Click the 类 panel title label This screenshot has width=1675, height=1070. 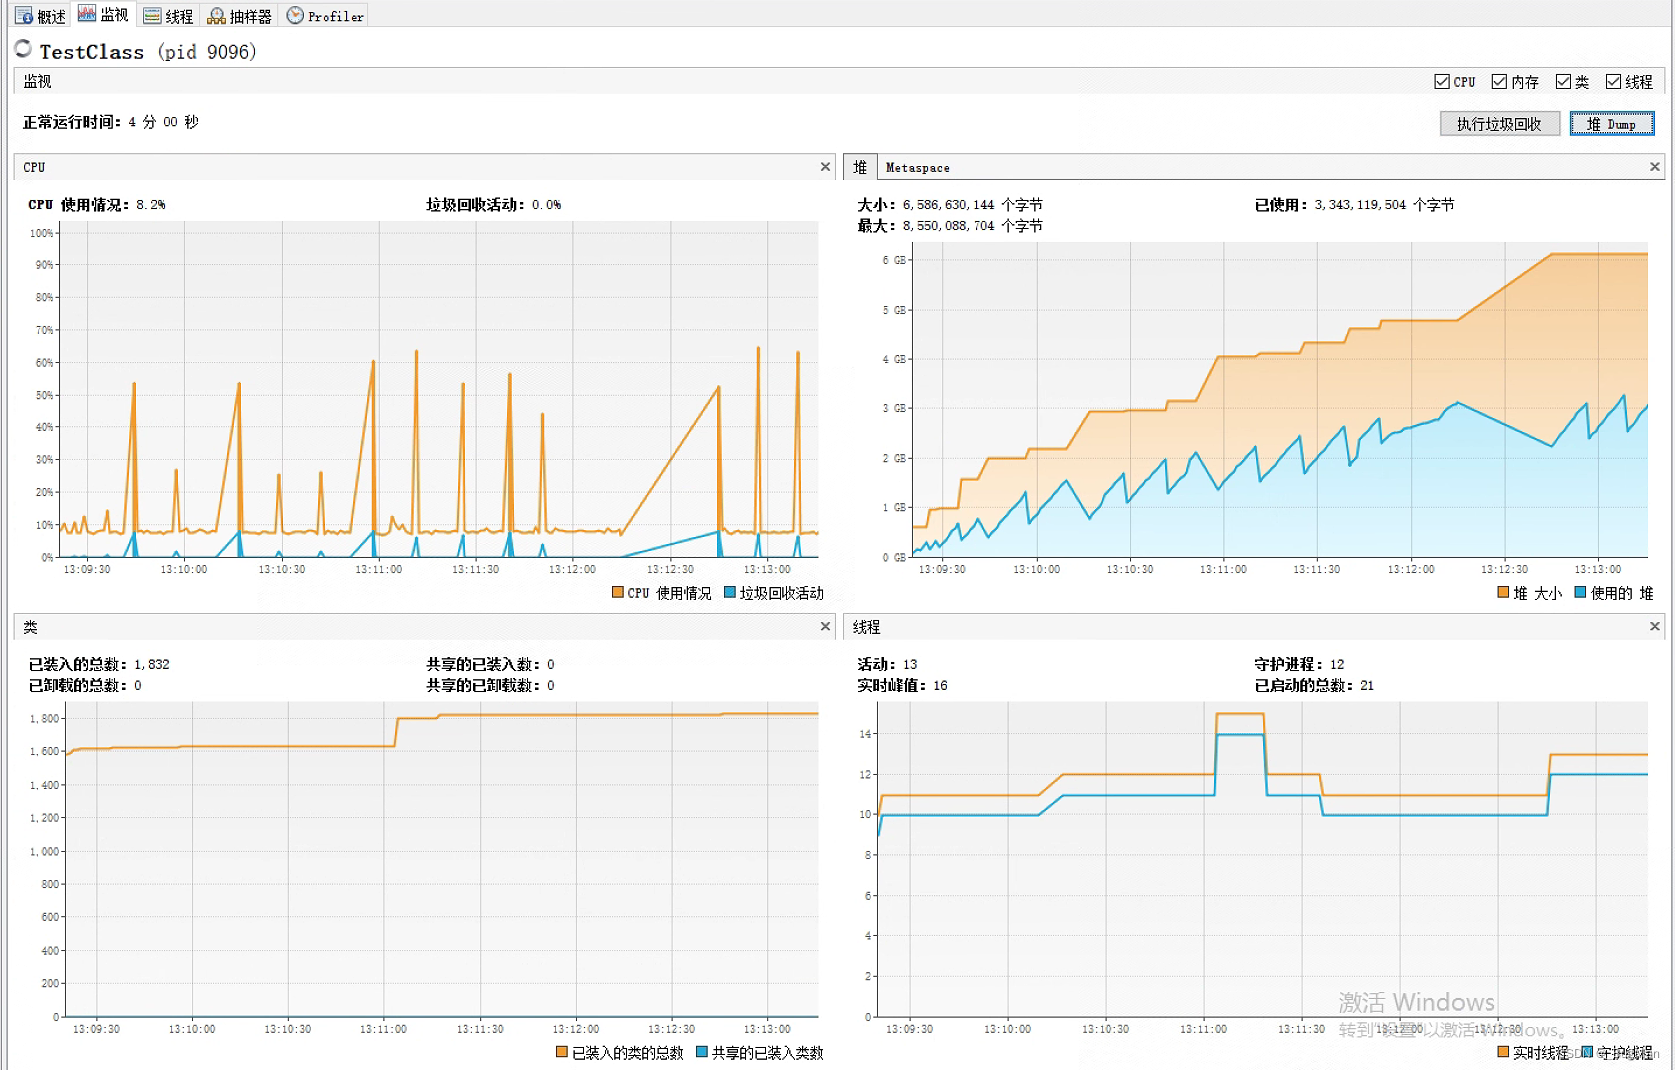pos(30,627)
